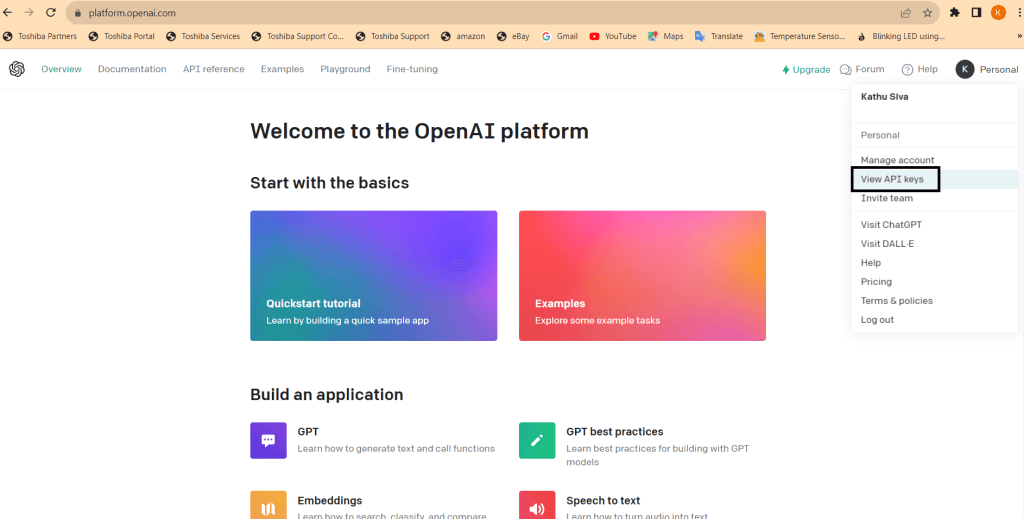
Task: Select the Overview nav tab
Action: tap(61, 69)
